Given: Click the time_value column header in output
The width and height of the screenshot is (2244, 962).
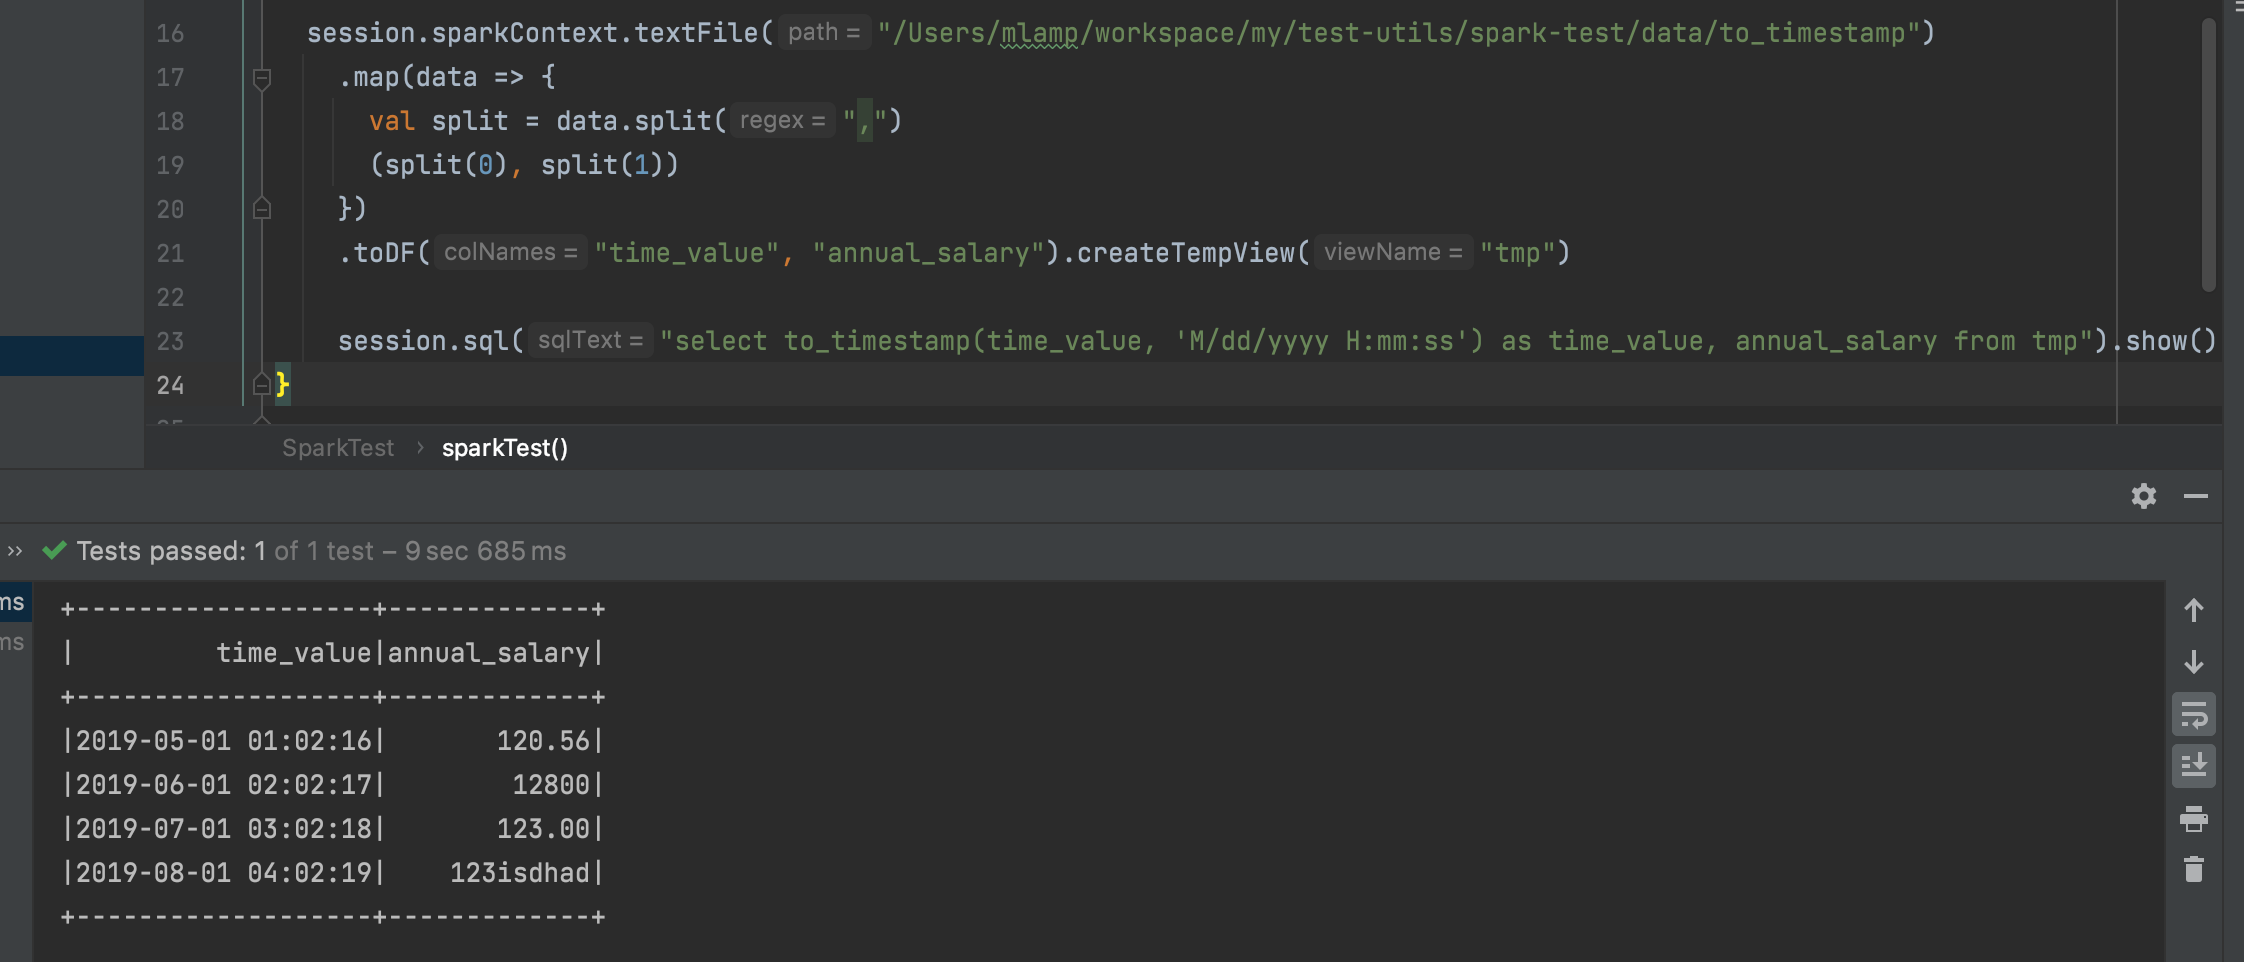Looking at the screenshot, I should click(294, 653).
